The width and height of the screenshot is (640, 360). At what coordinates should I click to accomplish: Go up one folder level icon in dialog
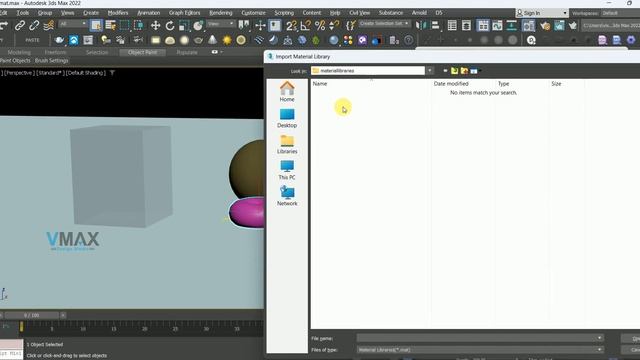point(454,71)
